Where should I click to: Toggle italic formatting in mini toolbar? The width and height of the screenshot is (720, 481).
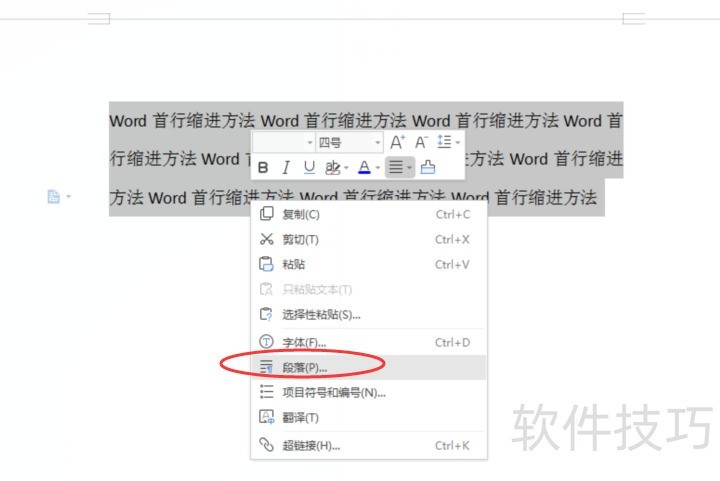coord(286,168)
